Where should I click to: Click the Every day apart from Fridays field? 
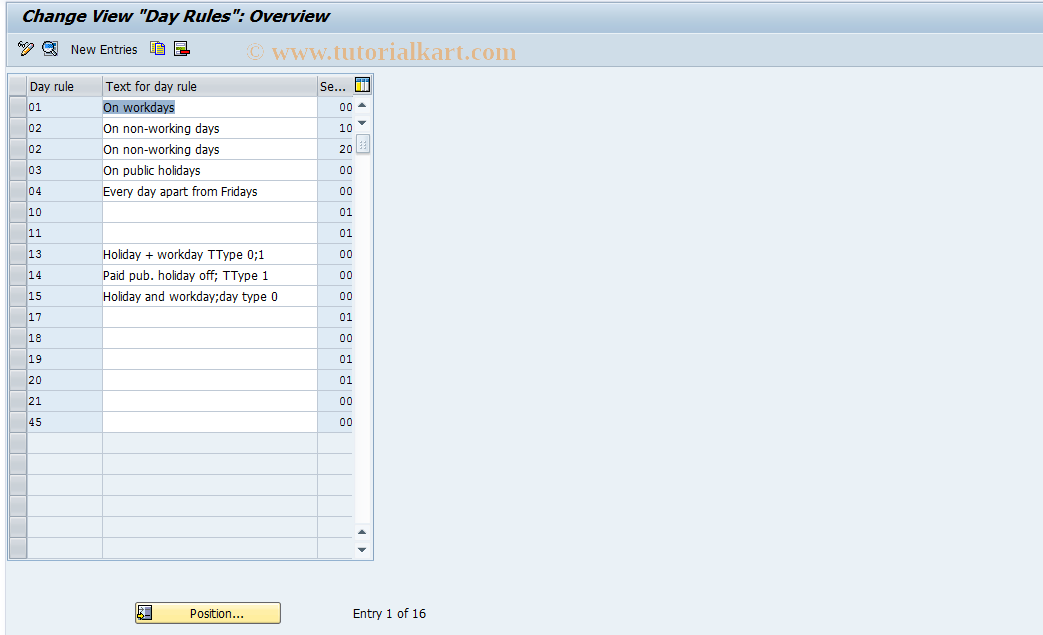pyautogui.click(x=210, y=191)
